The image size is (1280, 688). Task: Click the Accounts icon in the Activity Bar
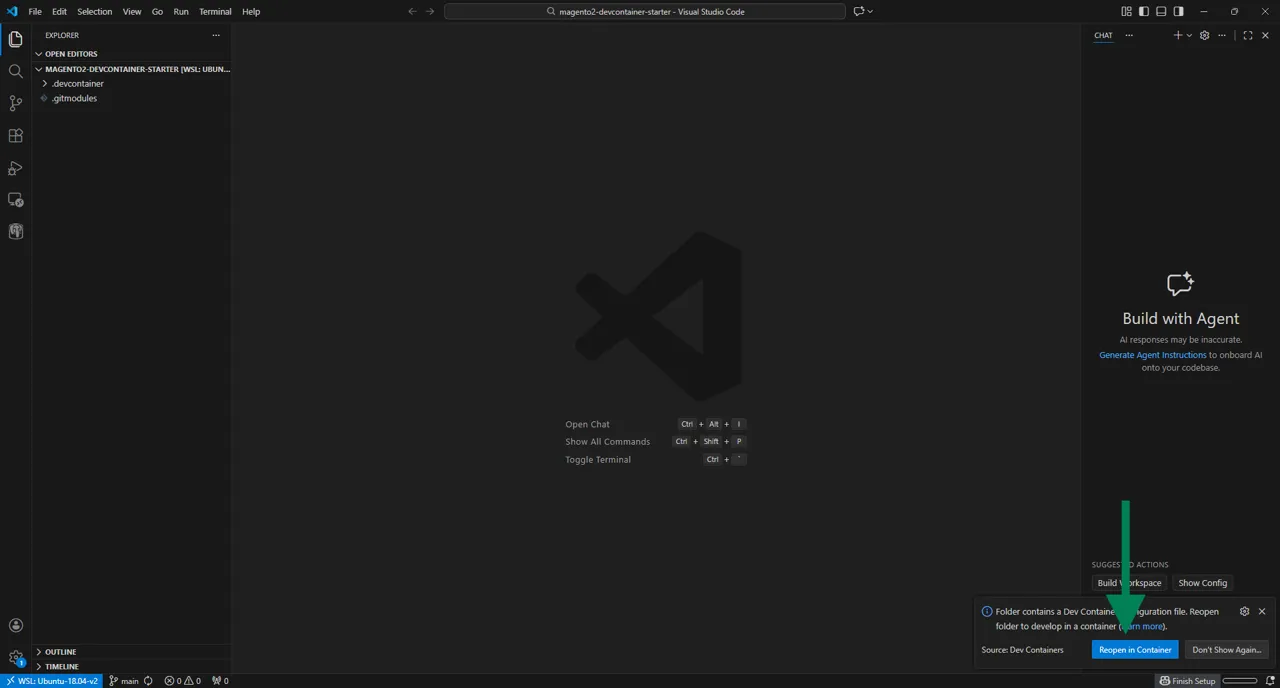pos(15,625)
